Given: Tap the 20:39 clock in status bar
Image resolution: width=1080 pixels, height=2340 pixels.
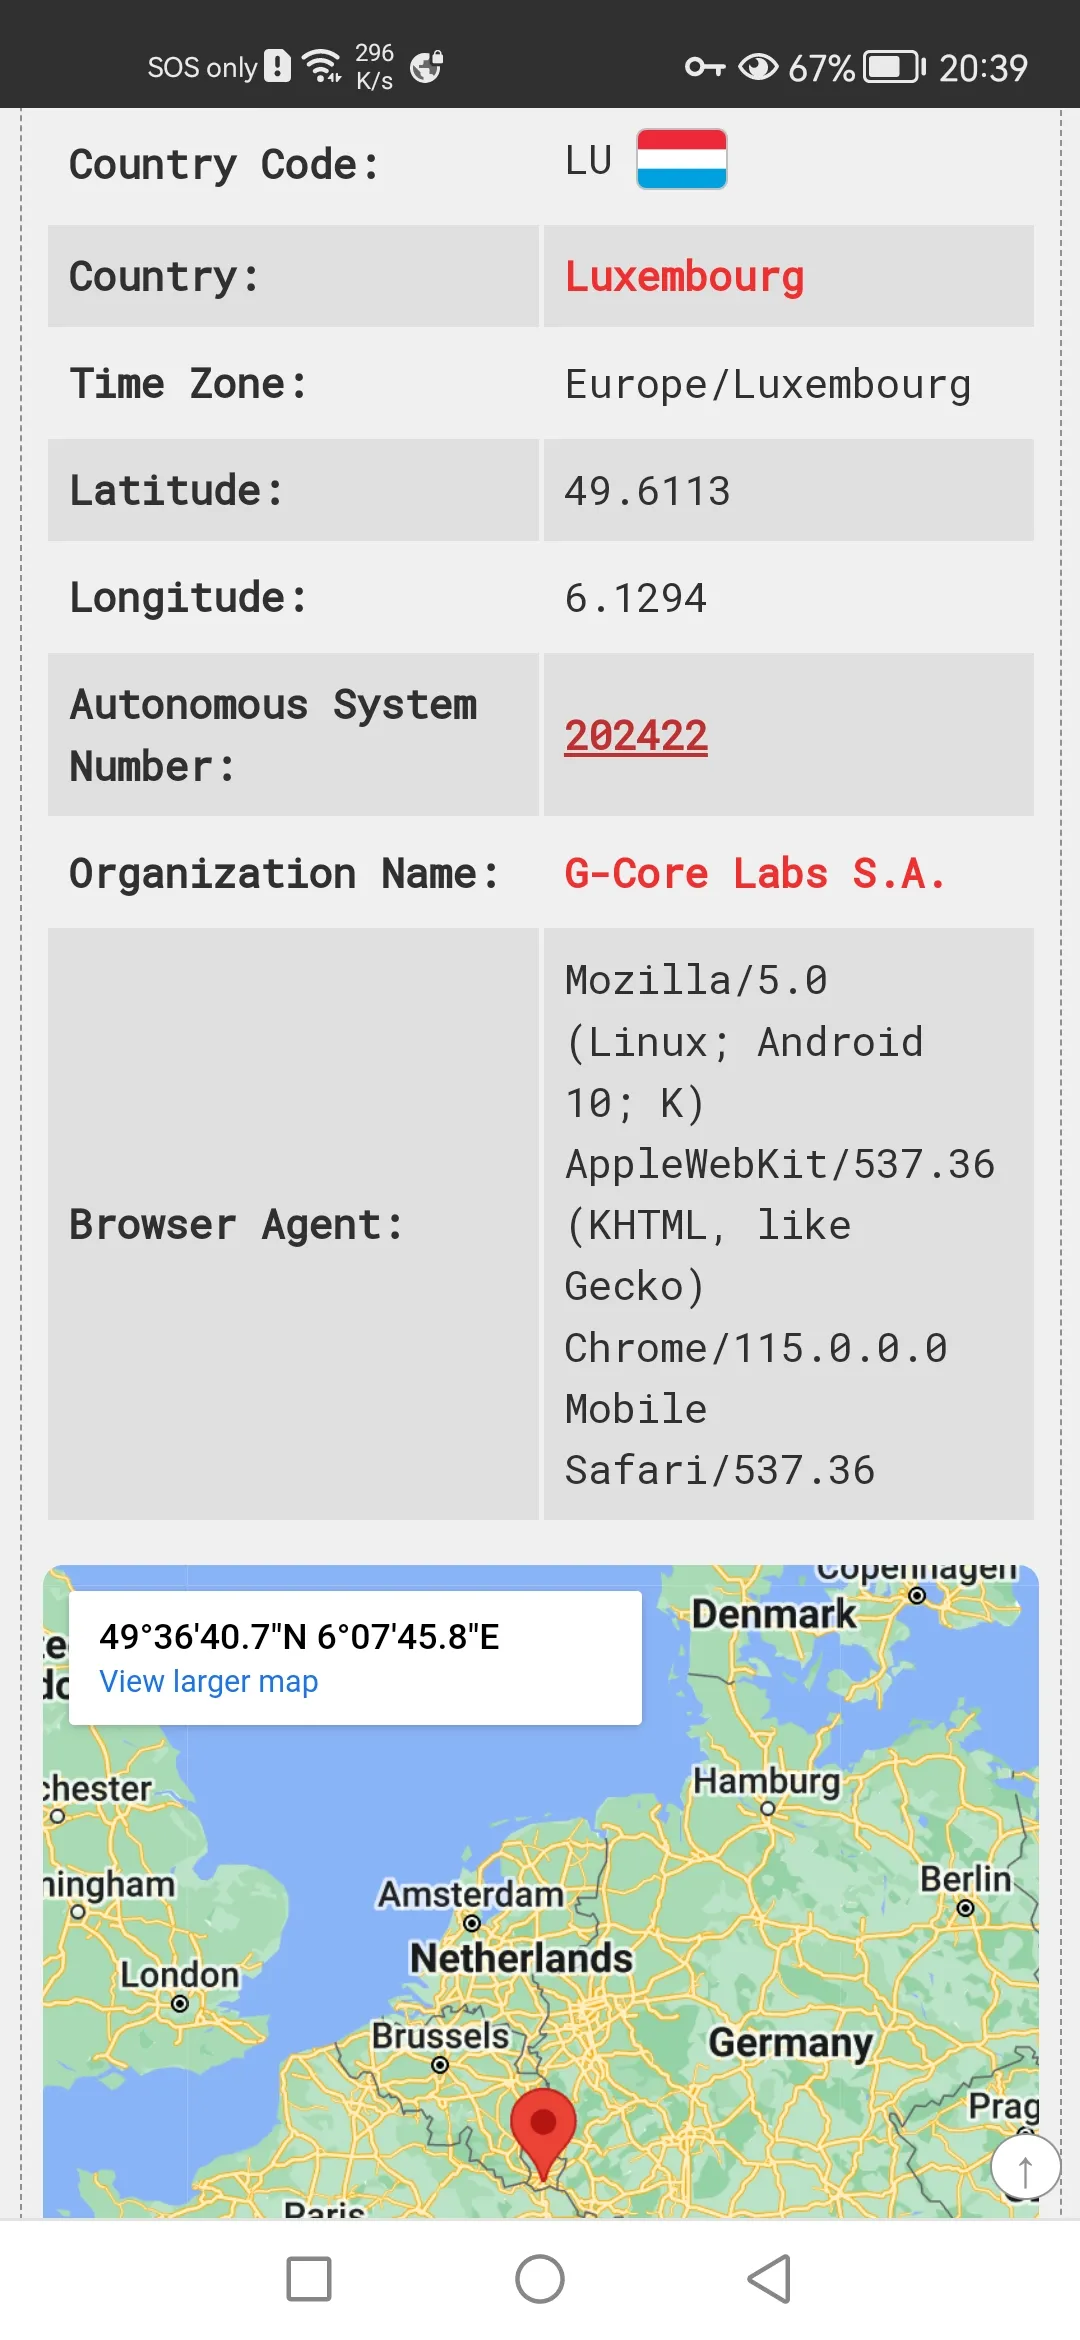Looking at the screenshot, I should (983, 68).
